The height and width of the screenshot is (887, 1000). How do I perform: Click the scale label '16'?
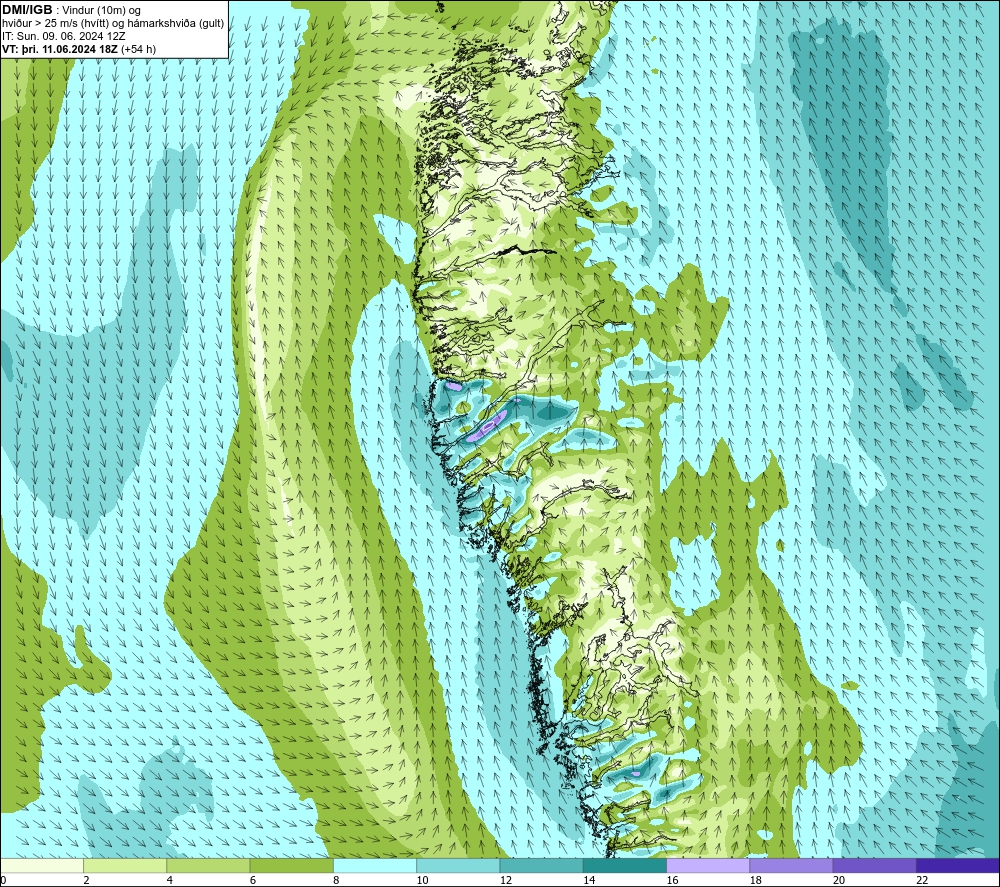[672, 880]
